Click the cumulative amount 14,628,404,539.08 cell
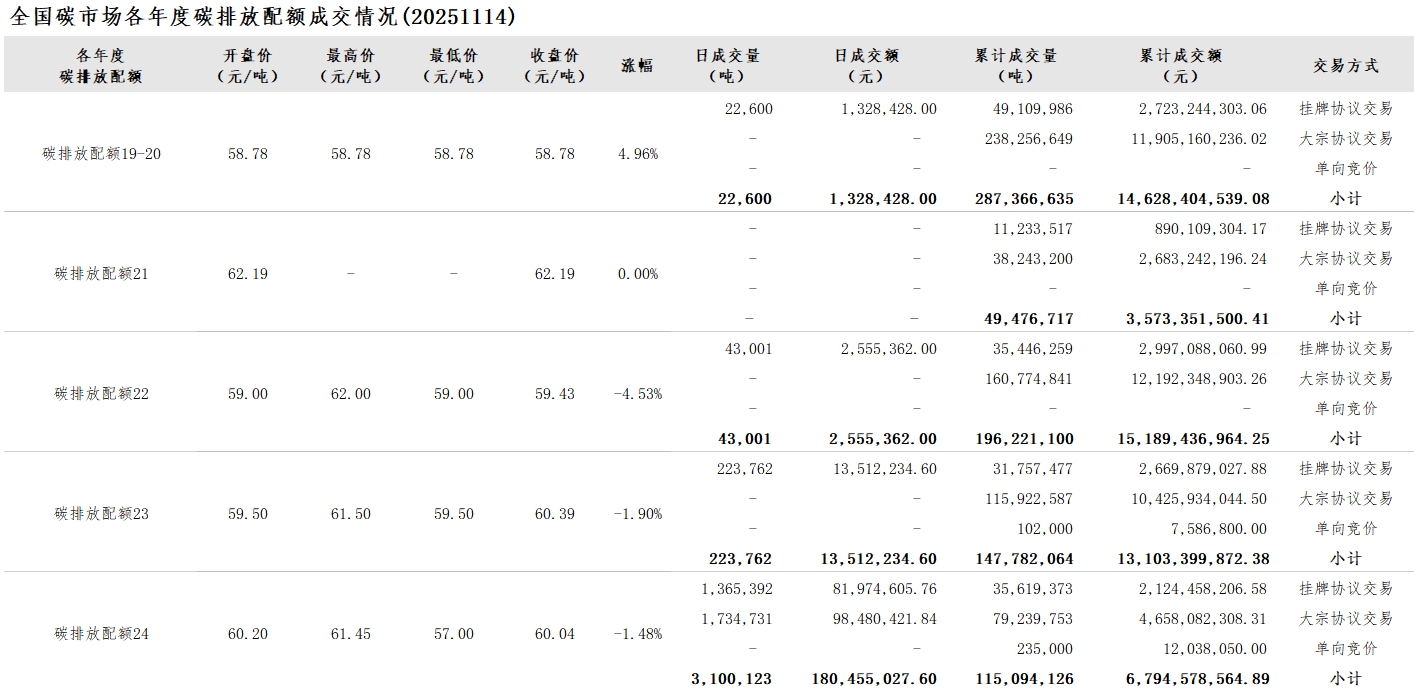 tap(1193, 199)
